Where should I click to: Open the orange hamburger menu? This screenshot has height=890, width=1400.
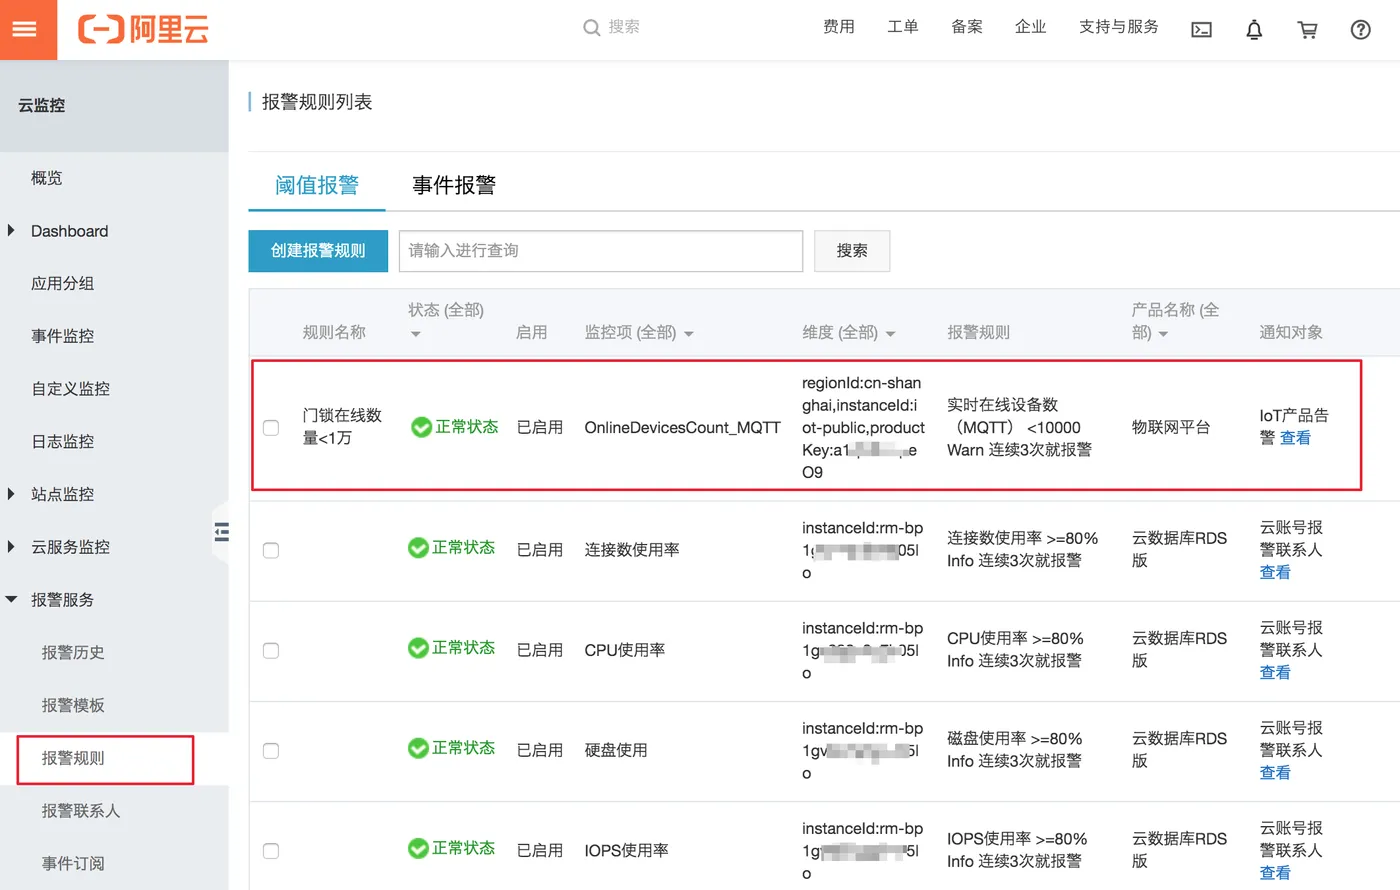click(28, 29)
